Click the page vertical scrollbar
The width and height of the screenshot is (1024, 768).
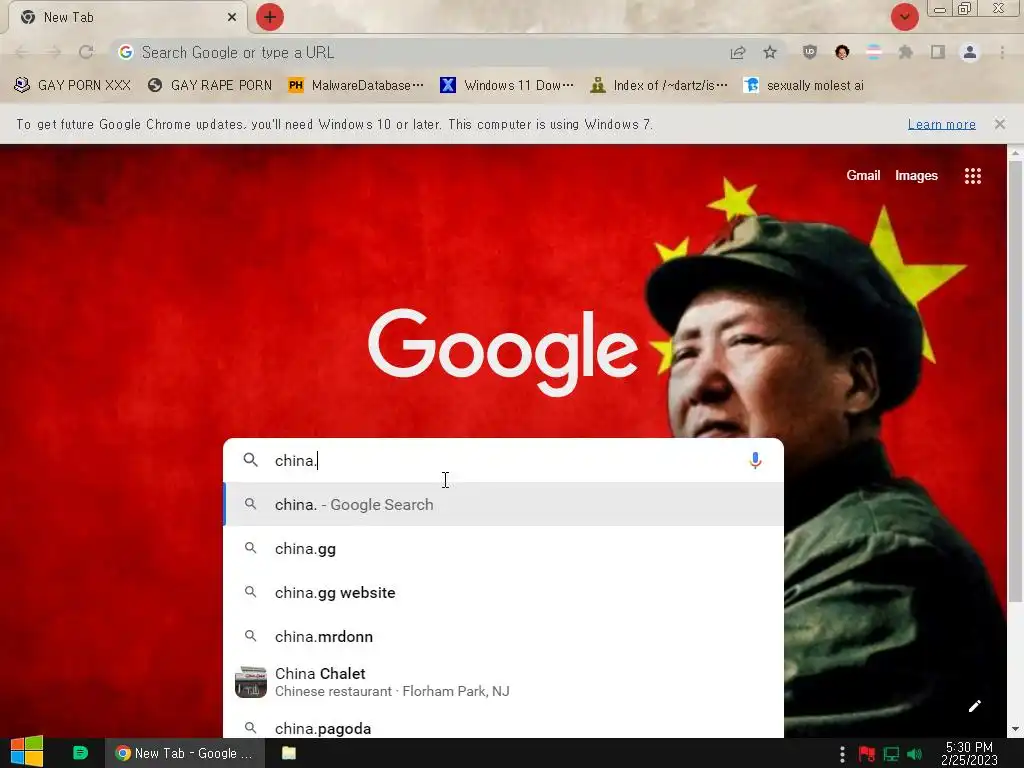pos(1014,382)
